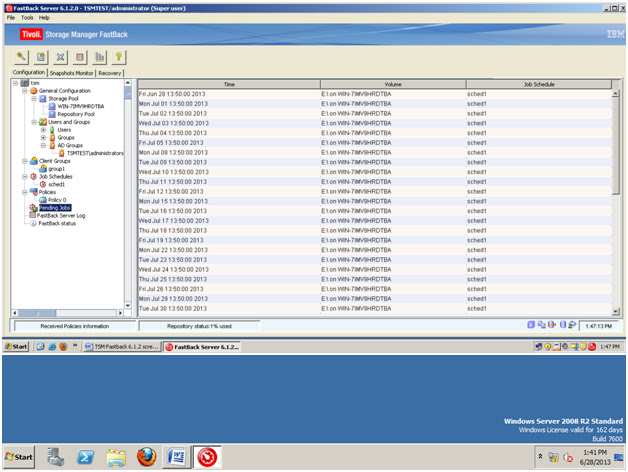The width and height of the screenshot is (628, 472).
Task: Click the outer Windows Start button
Action: [19, 457]
